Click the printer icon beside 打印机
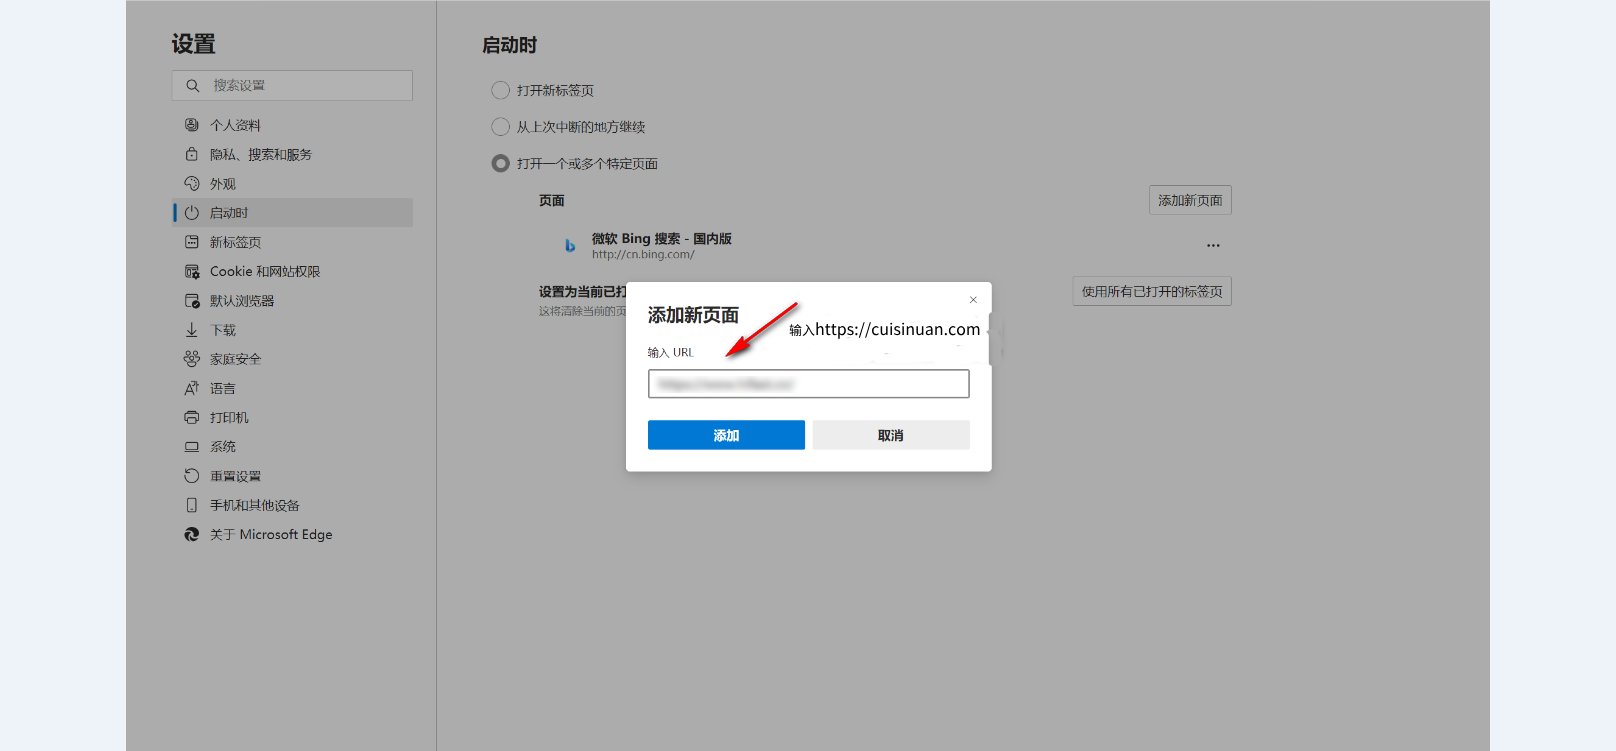Screen dimensions: 1616x751 coord(192,417)
